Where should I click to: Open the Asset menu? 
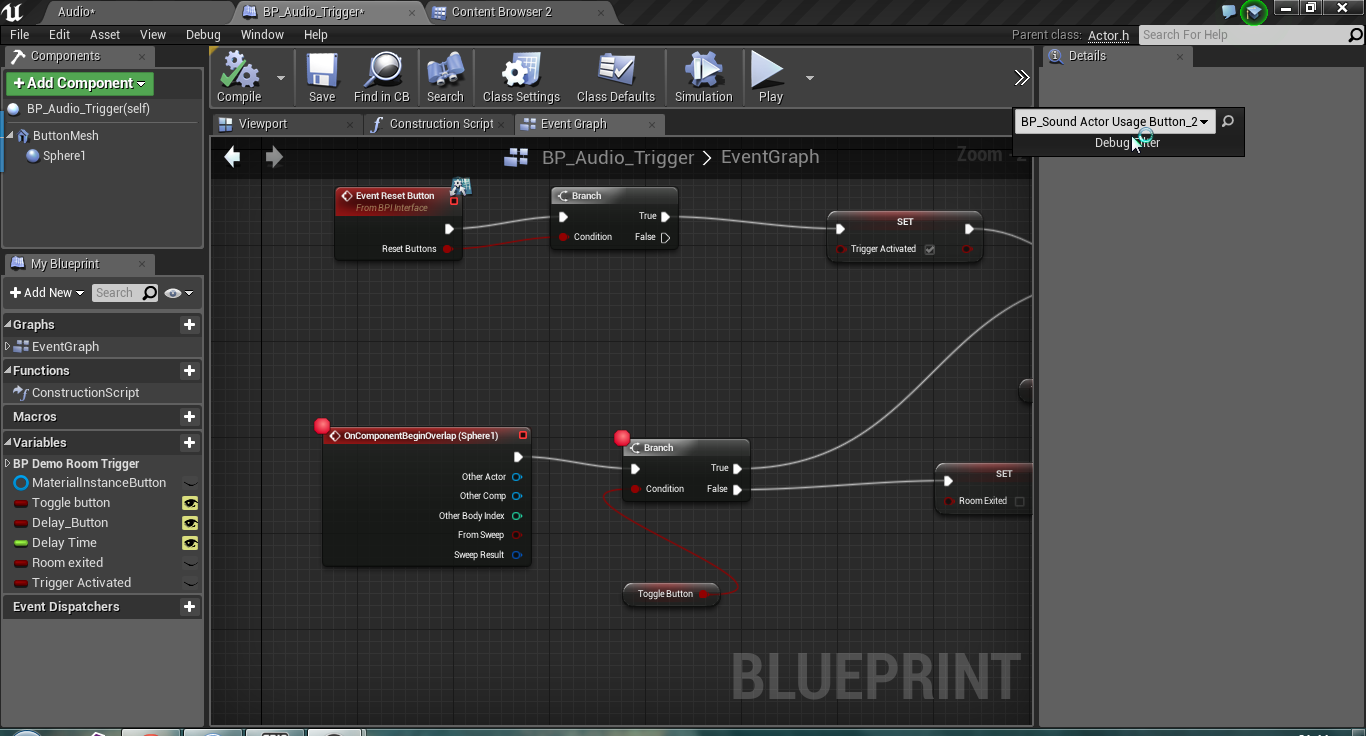tap(105, 34)
